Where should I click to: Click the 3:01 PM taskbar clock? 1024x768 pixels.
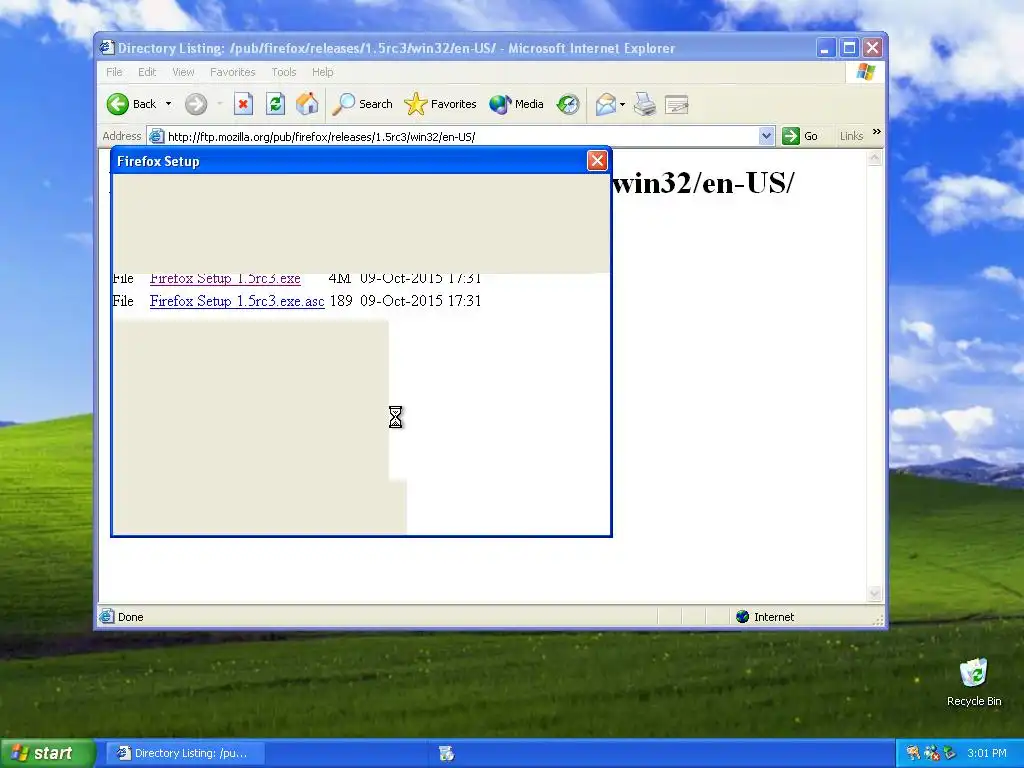tap(987, 753)
